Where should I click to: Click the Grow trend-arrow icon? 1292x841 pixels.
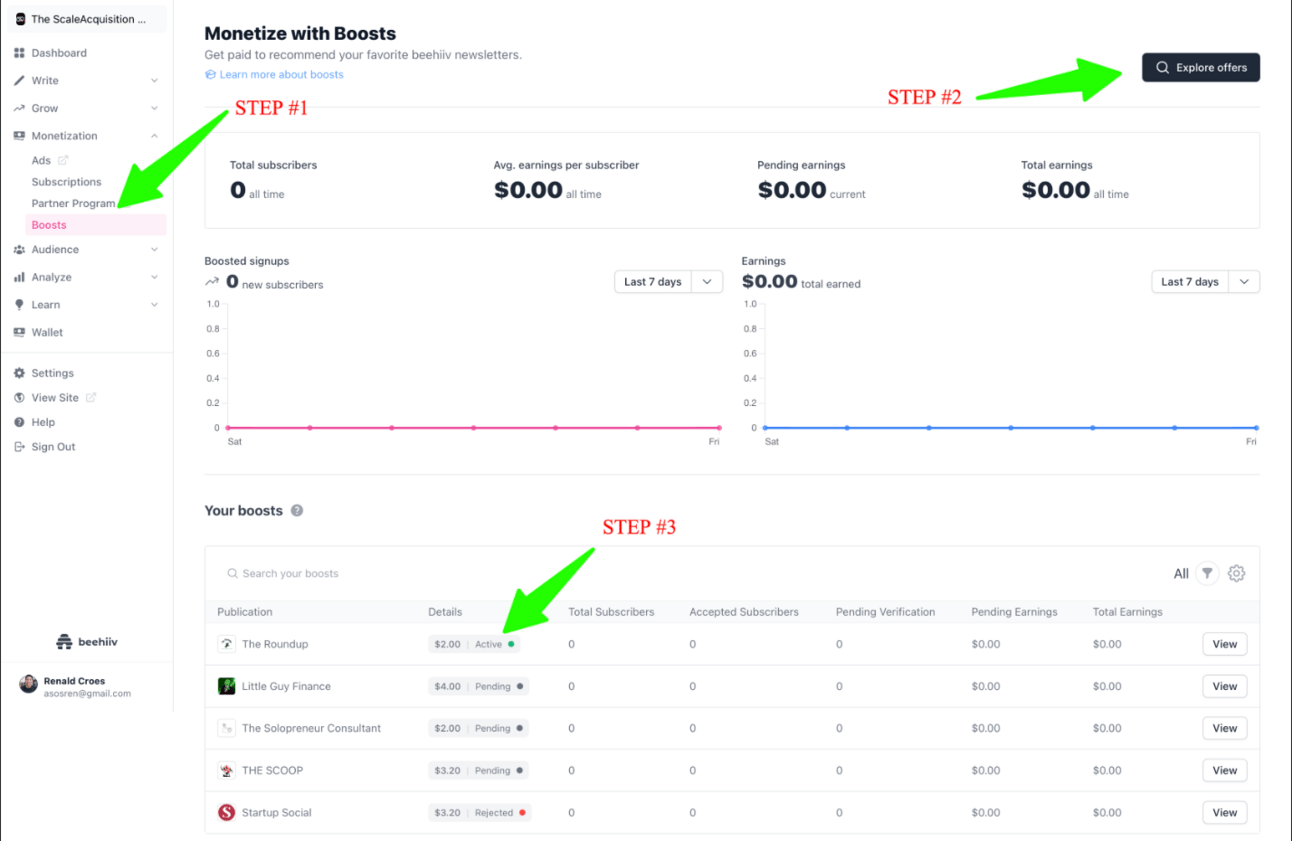pos(19,108)
